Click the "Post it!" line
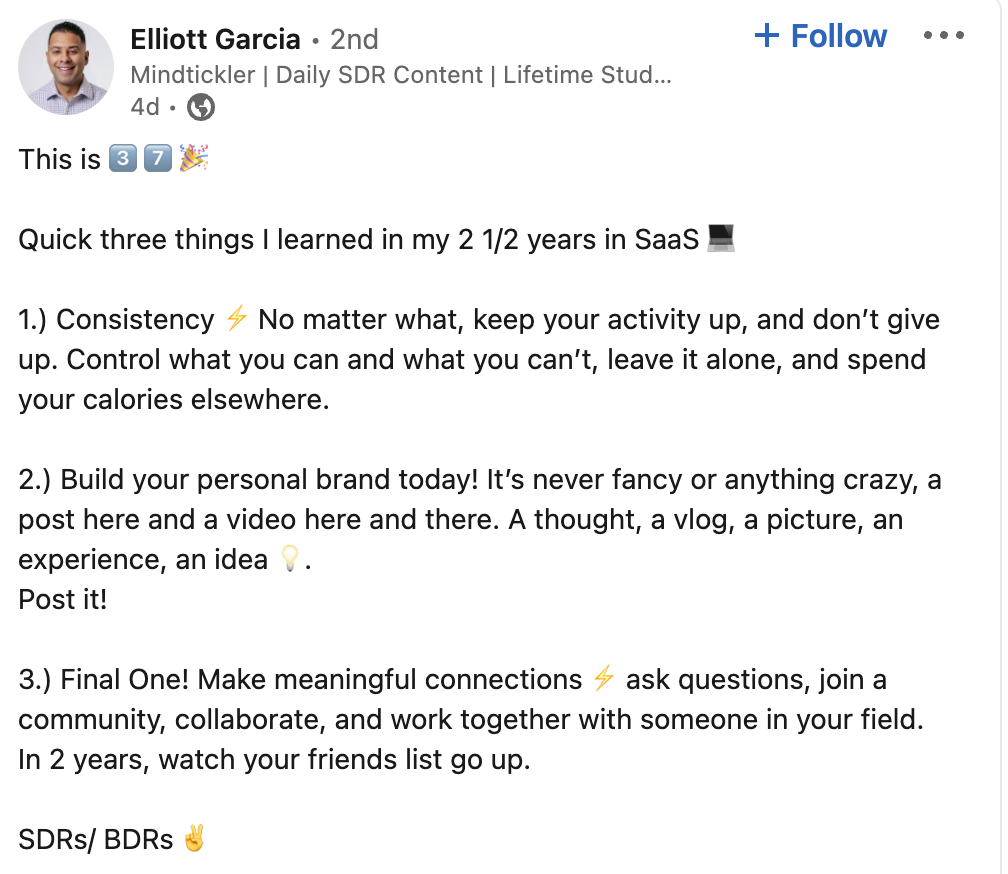The image size is (1008, 874). (x=62, y=599)
